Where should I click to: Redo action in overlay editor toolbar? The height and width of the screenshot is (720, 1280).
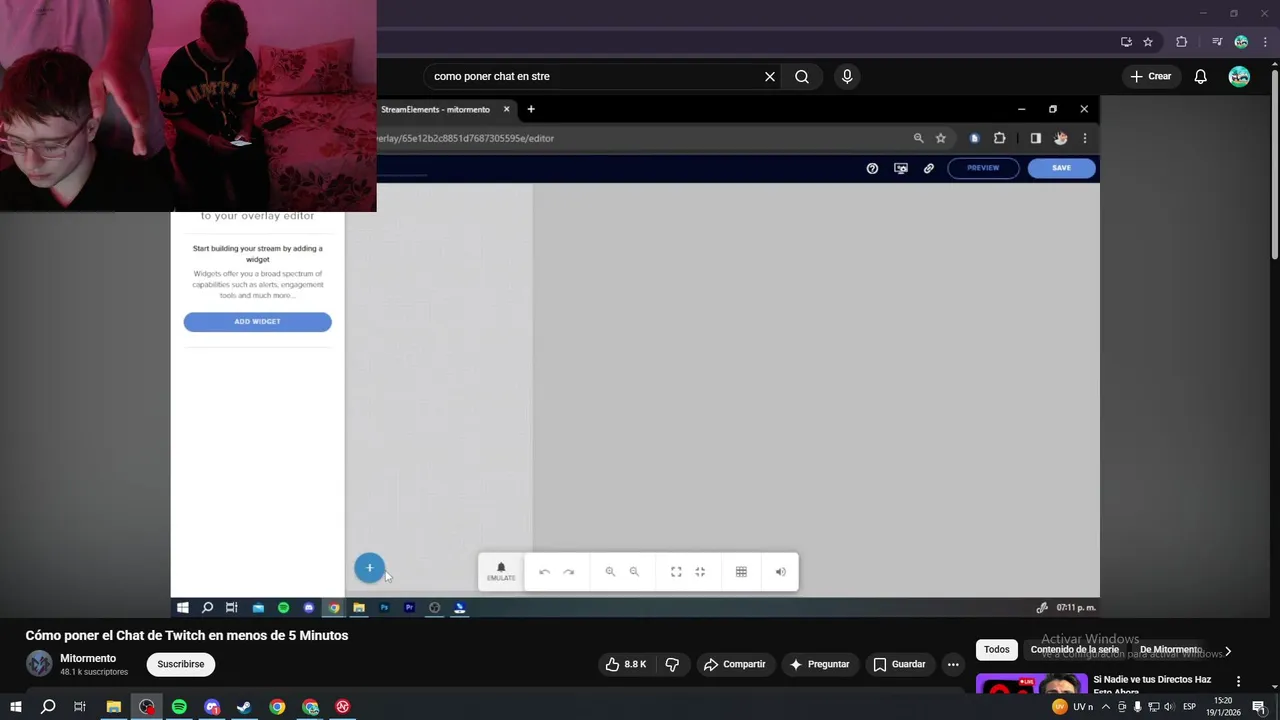pos(569,572)
